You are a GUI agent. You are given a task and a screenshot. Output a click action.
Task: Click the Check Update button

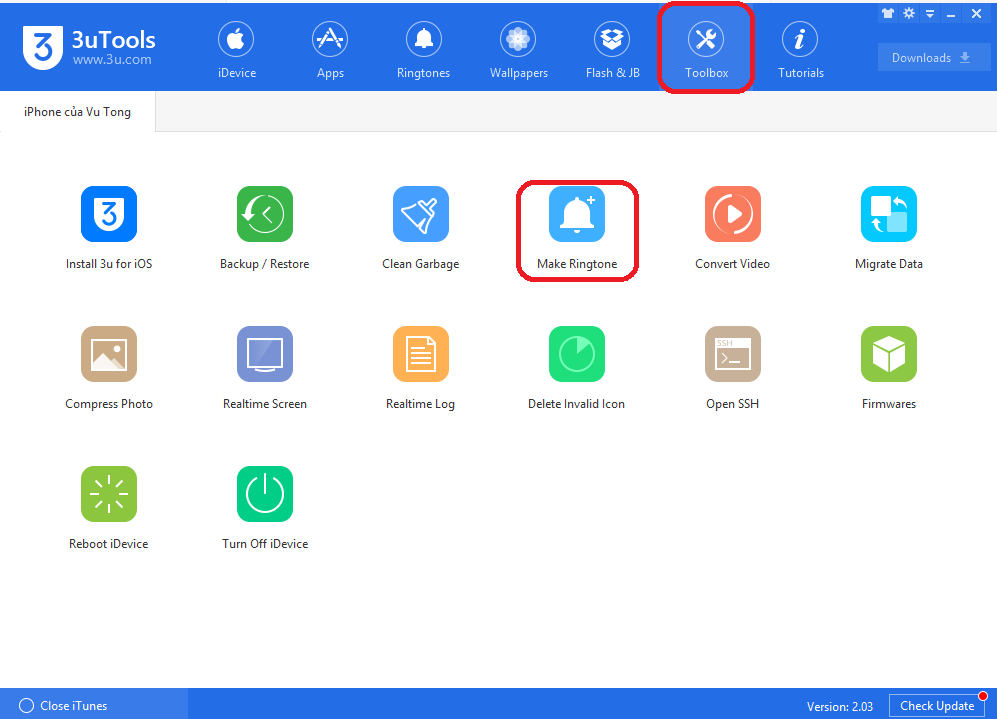(x=937, y=706)
